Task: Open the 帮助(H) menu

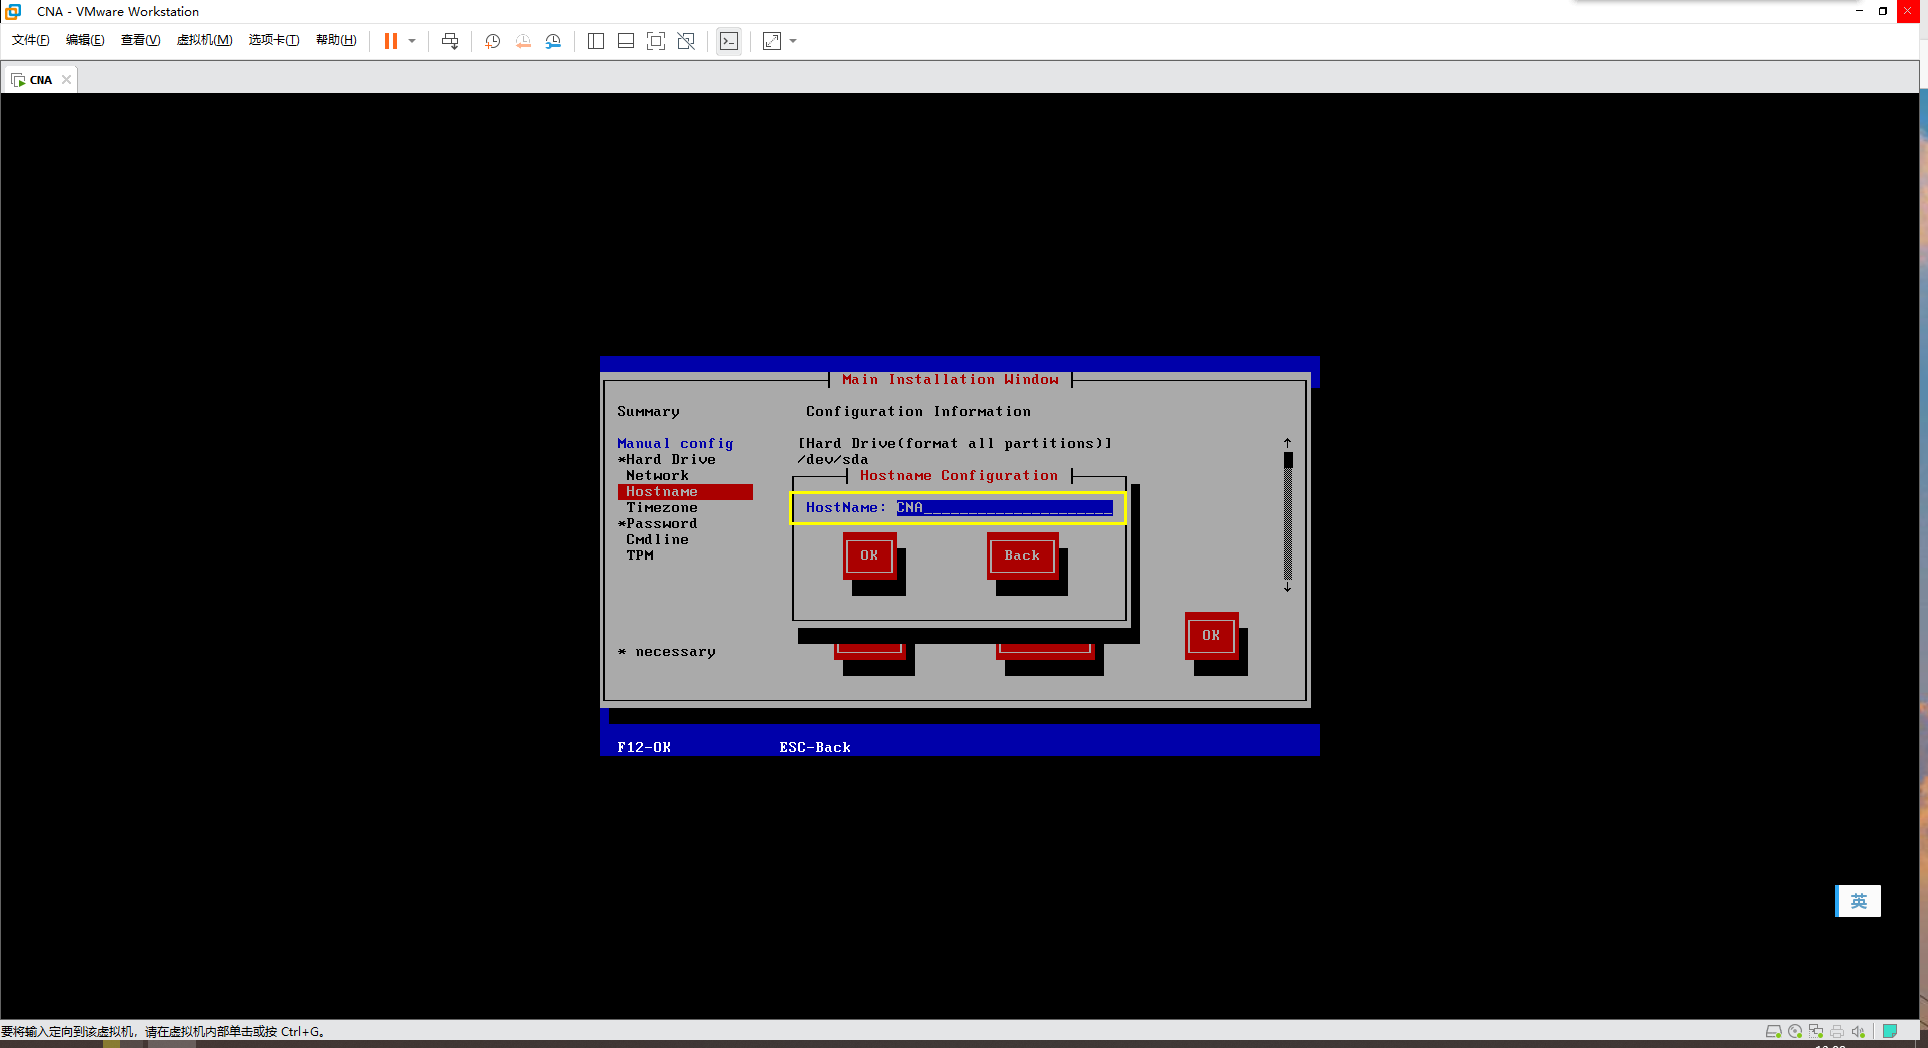Action: coord(336,40)
